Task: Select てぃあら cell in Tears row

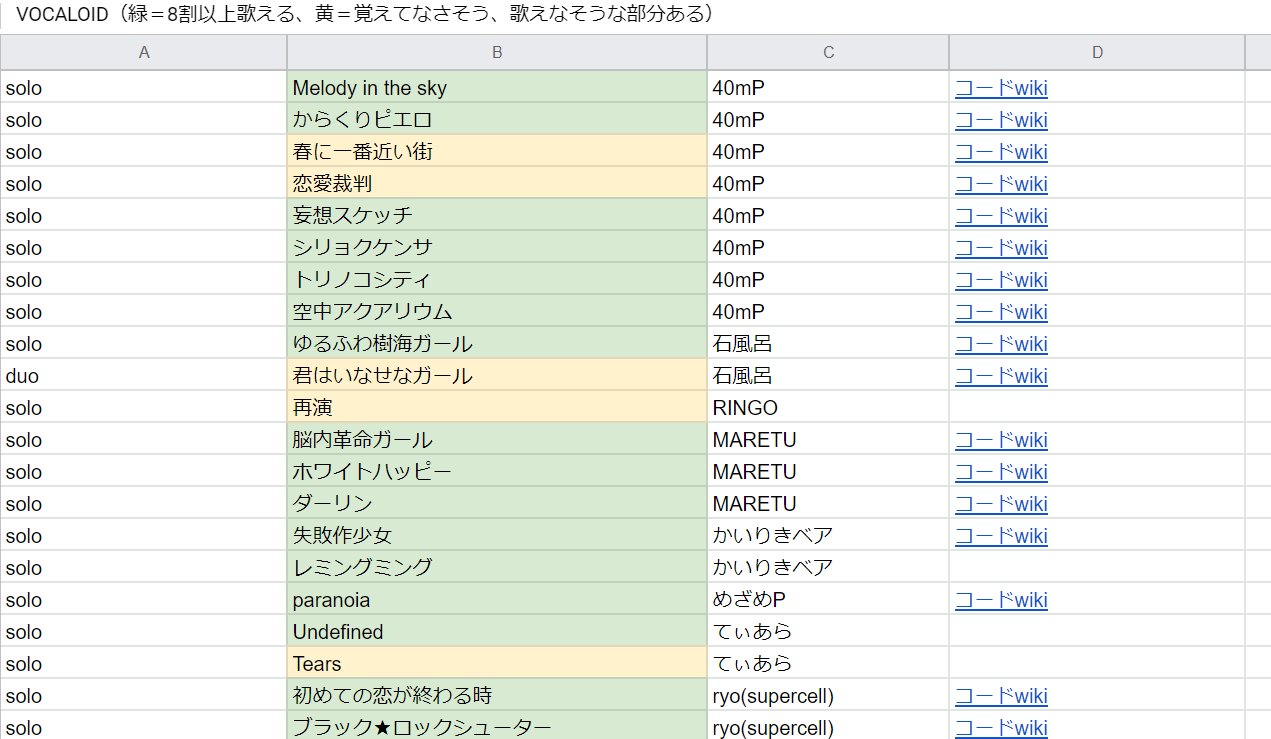Action: pos(828,663)
